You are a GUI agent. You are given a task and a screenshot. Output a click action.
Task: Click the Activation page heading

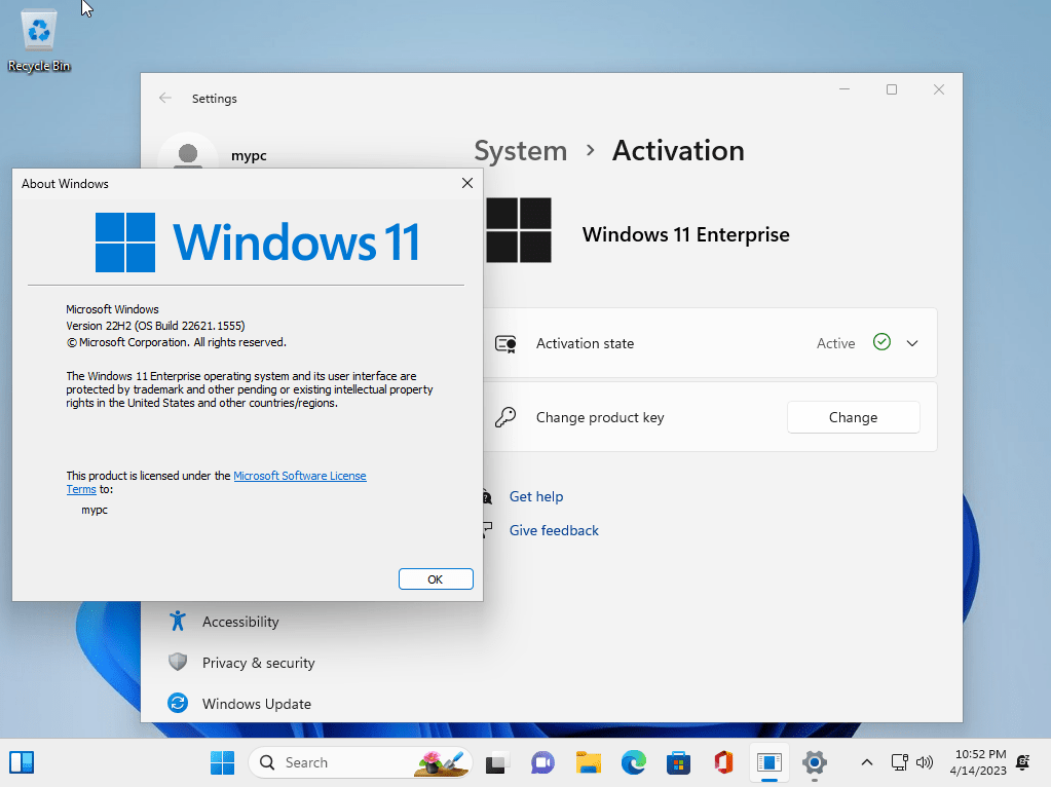[x=678, y=151]
